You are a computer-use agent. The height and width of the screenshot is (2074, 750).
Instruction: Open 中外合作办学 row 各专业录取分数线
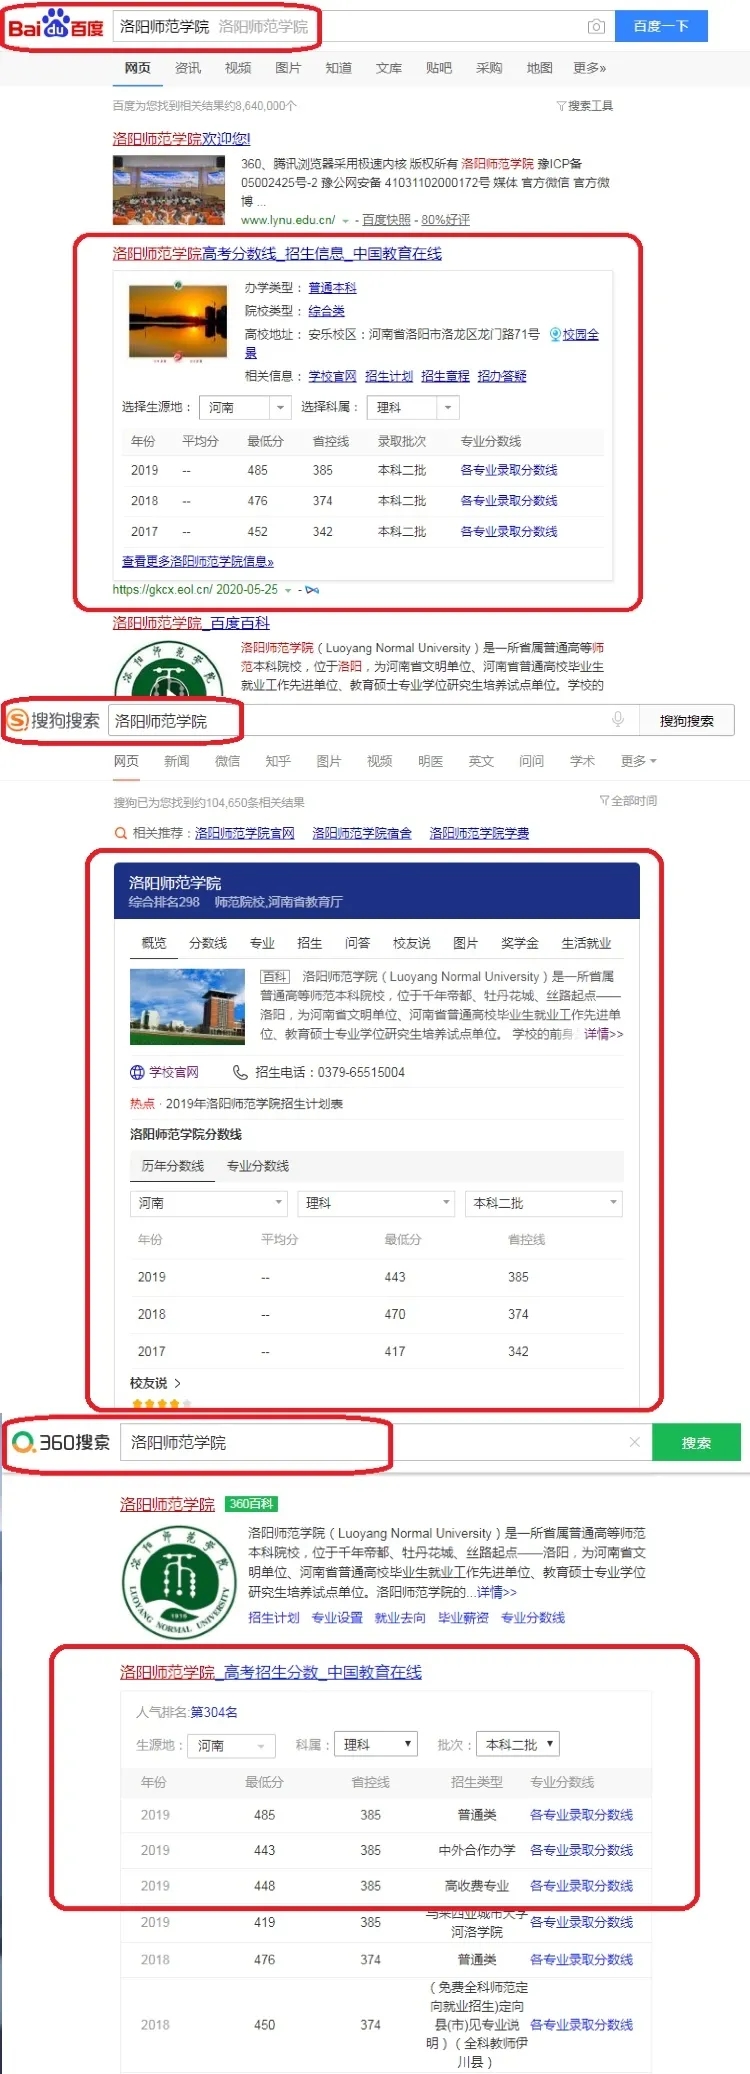point(581,1850)
